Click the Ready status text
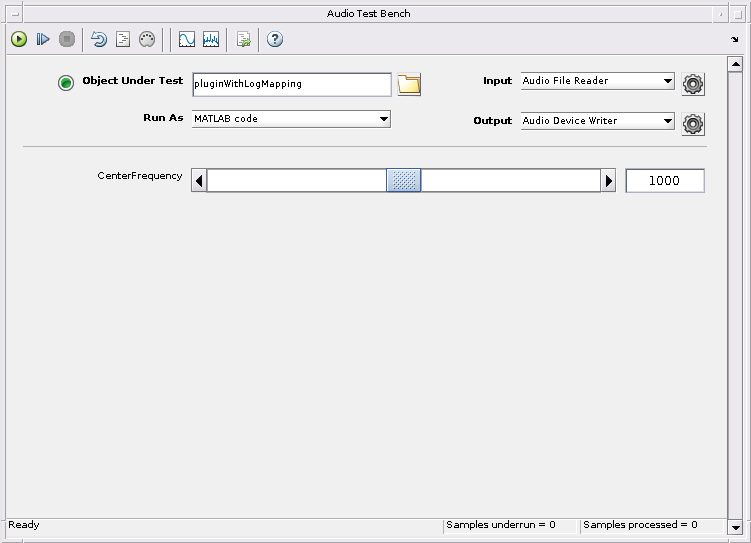The width and height of the screenshot is (751, 543). (x=24, y=525)
